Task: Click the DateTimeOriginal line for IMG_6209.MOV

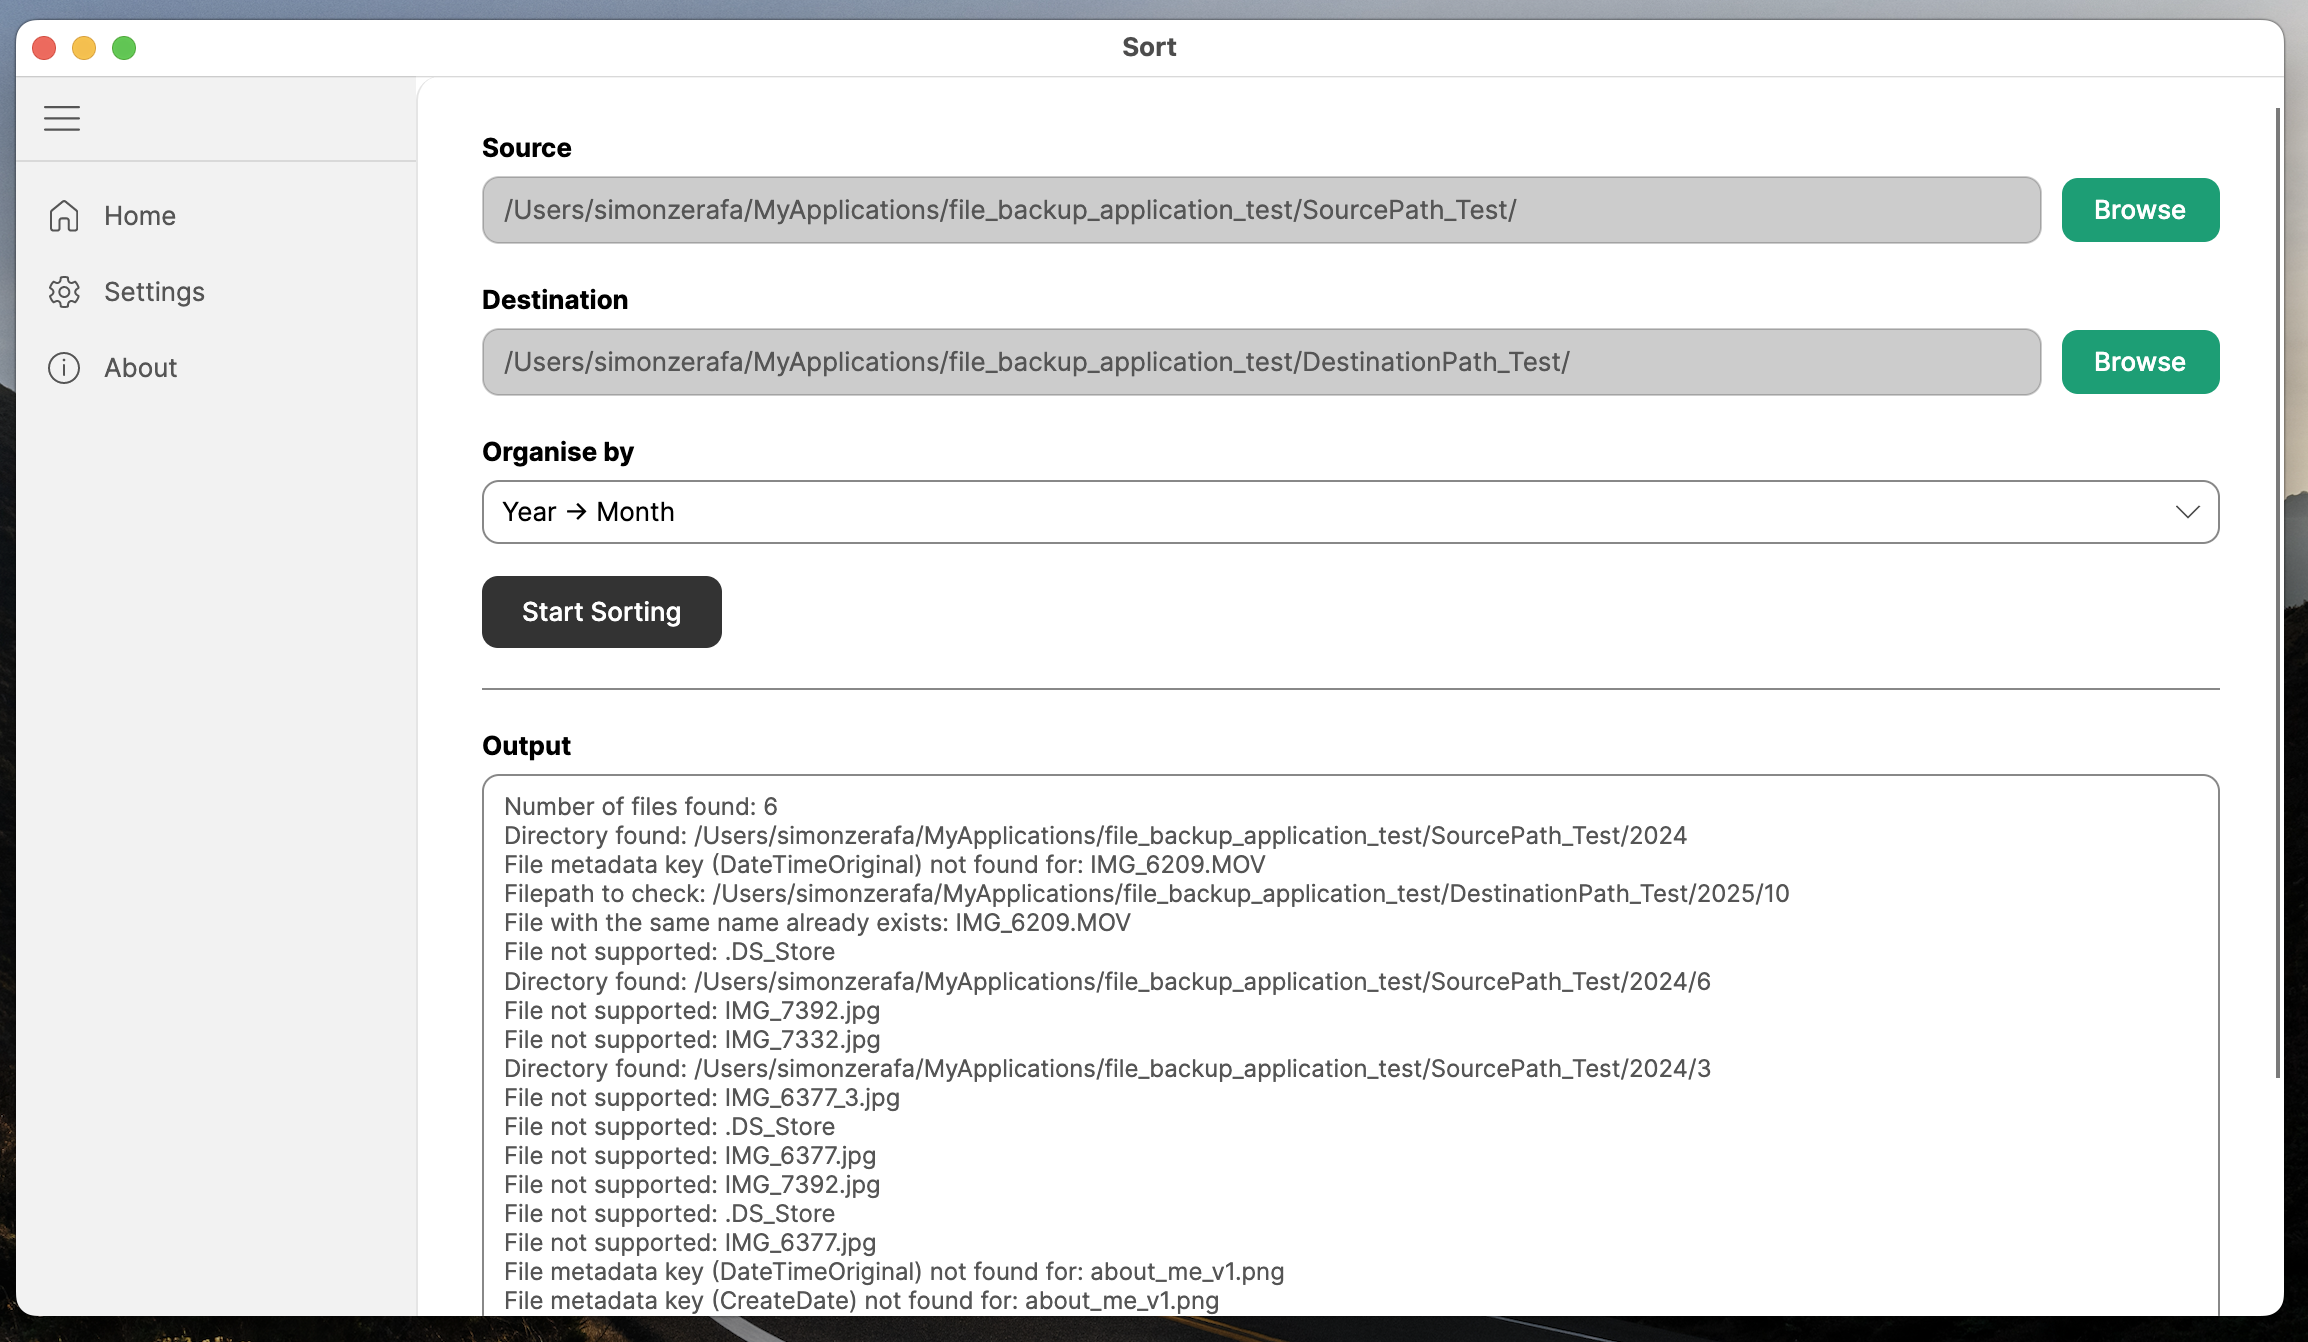Action: point(885,864)
